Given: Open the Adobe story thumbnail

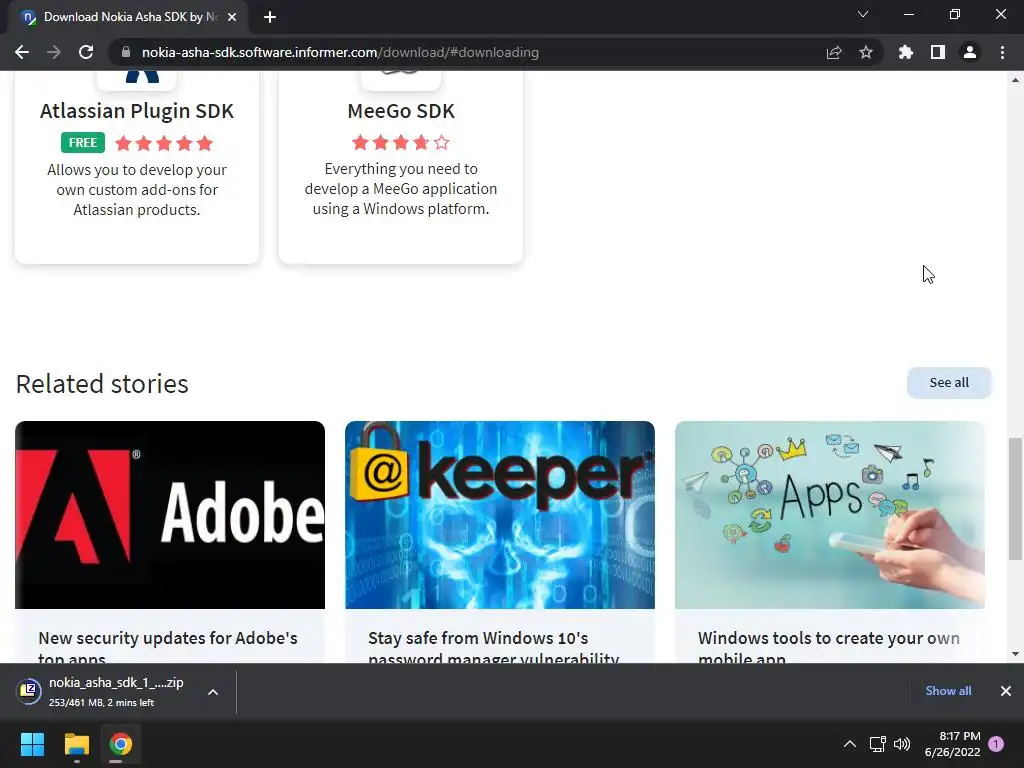Looking at the screenshot, I should (x=170, y=515).
